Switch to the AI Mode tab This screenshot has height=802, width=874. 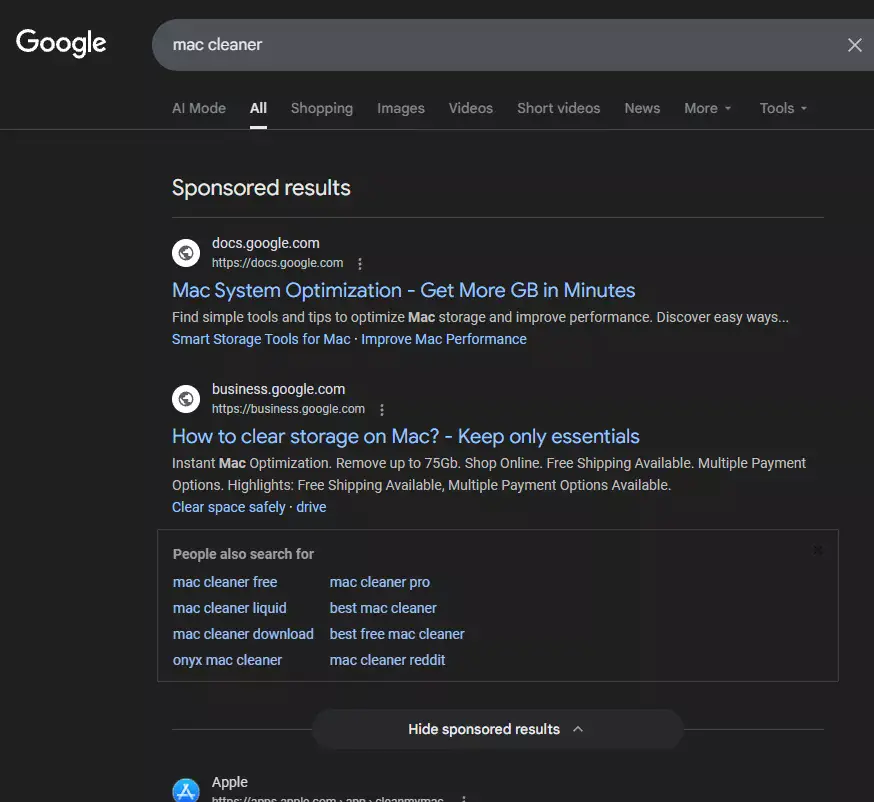(x=199, y=108)
